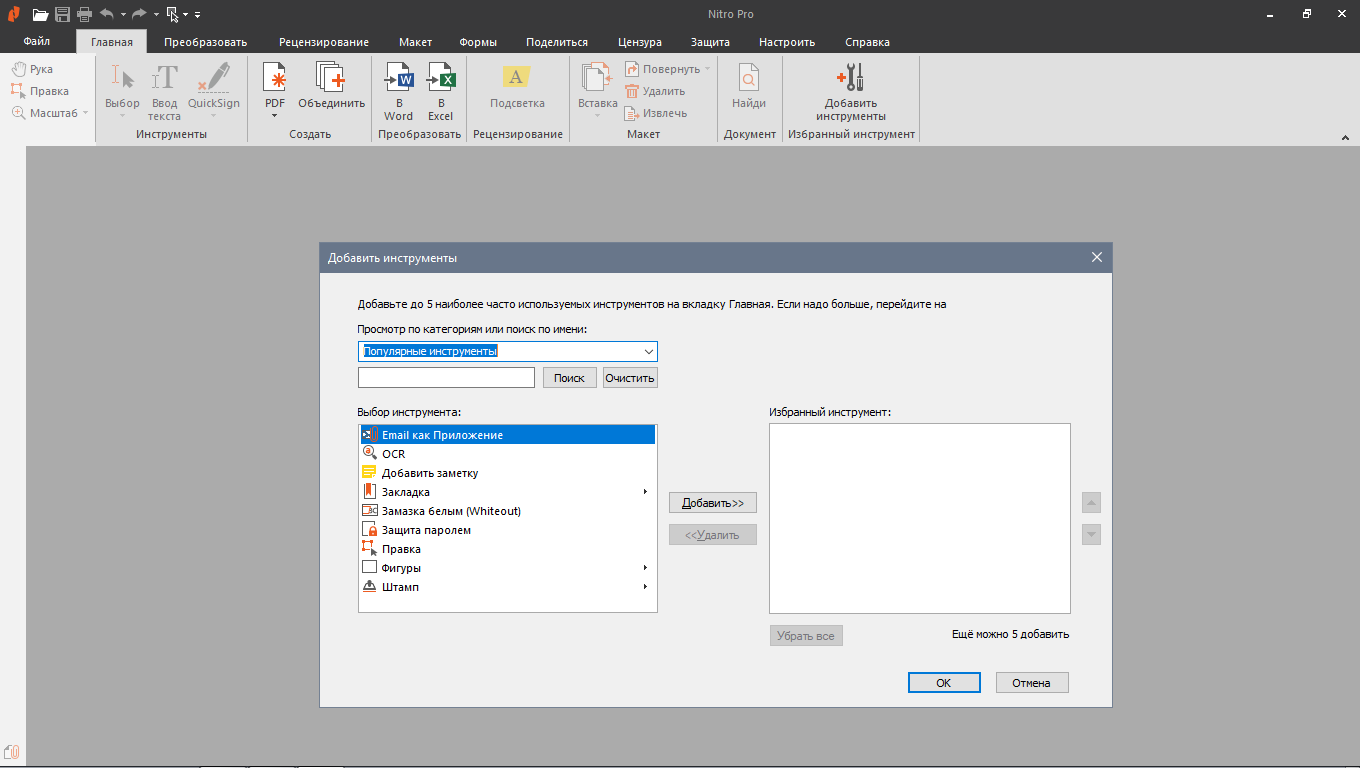Click Добавить инструменты ribbon icon
Viewport: 1360px width, 768px height.
pos(851,91)
